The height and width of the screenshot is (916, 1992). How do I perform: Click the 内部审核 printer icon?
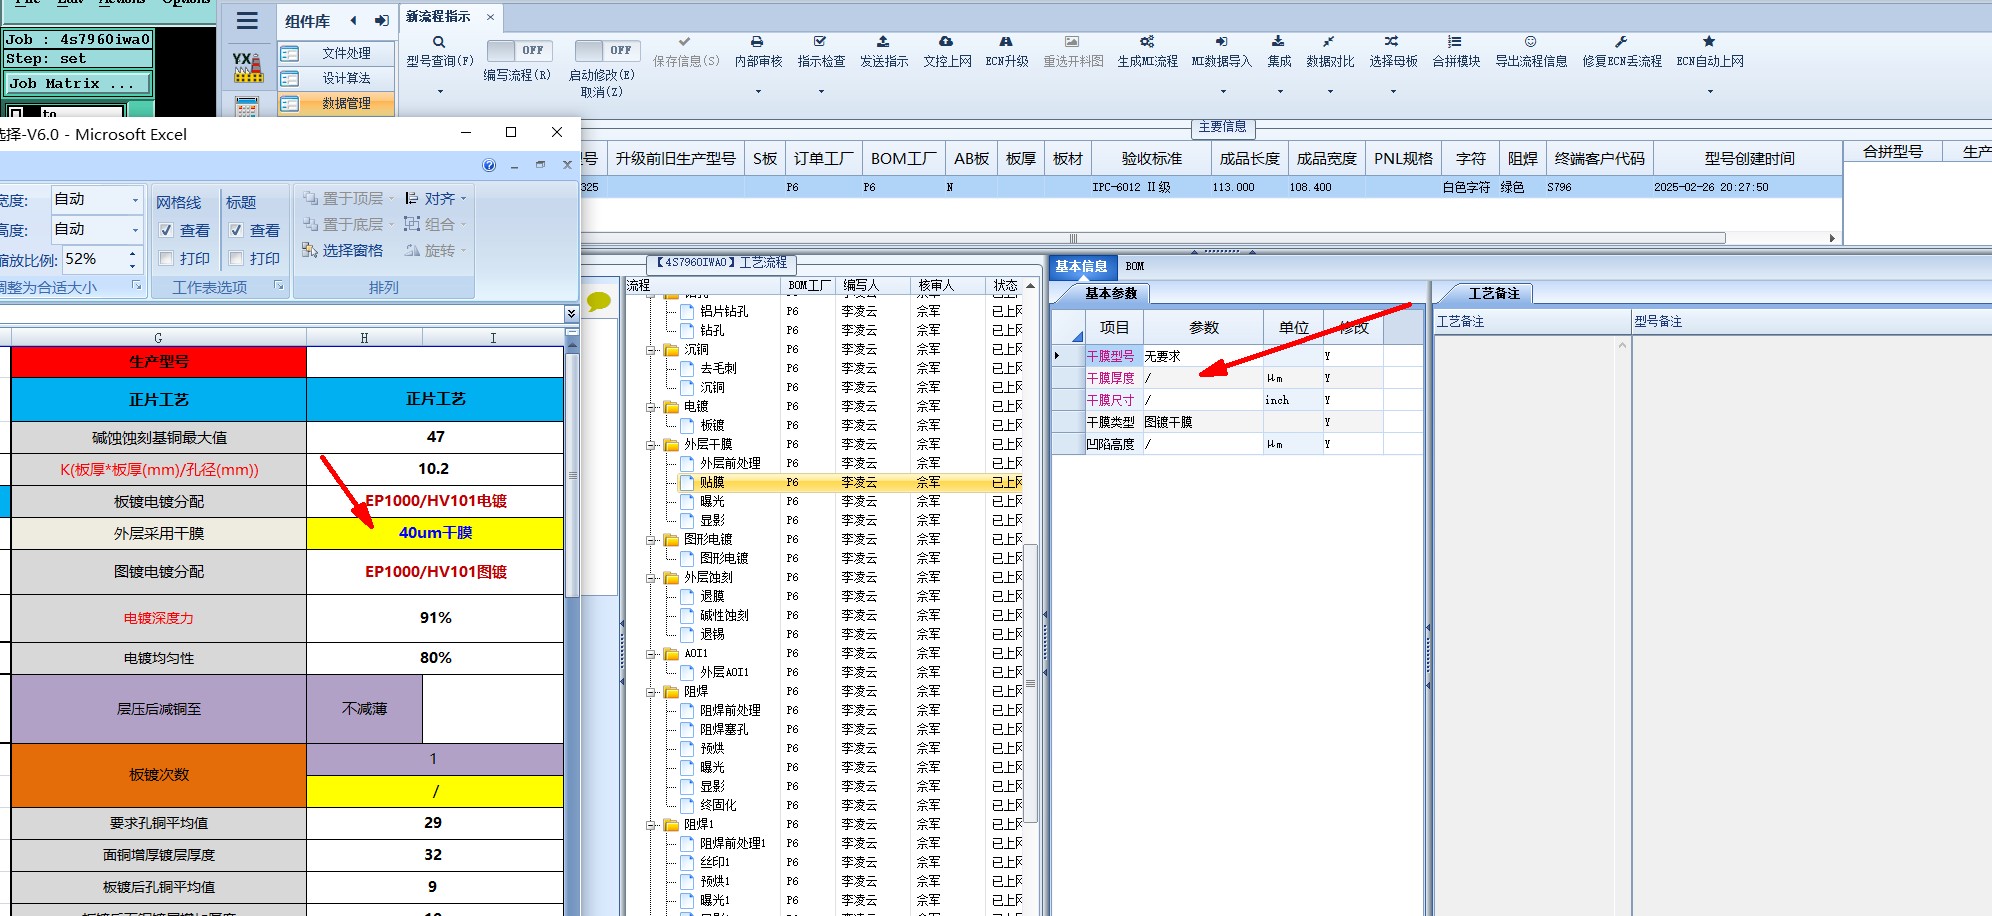click(757, 42)
